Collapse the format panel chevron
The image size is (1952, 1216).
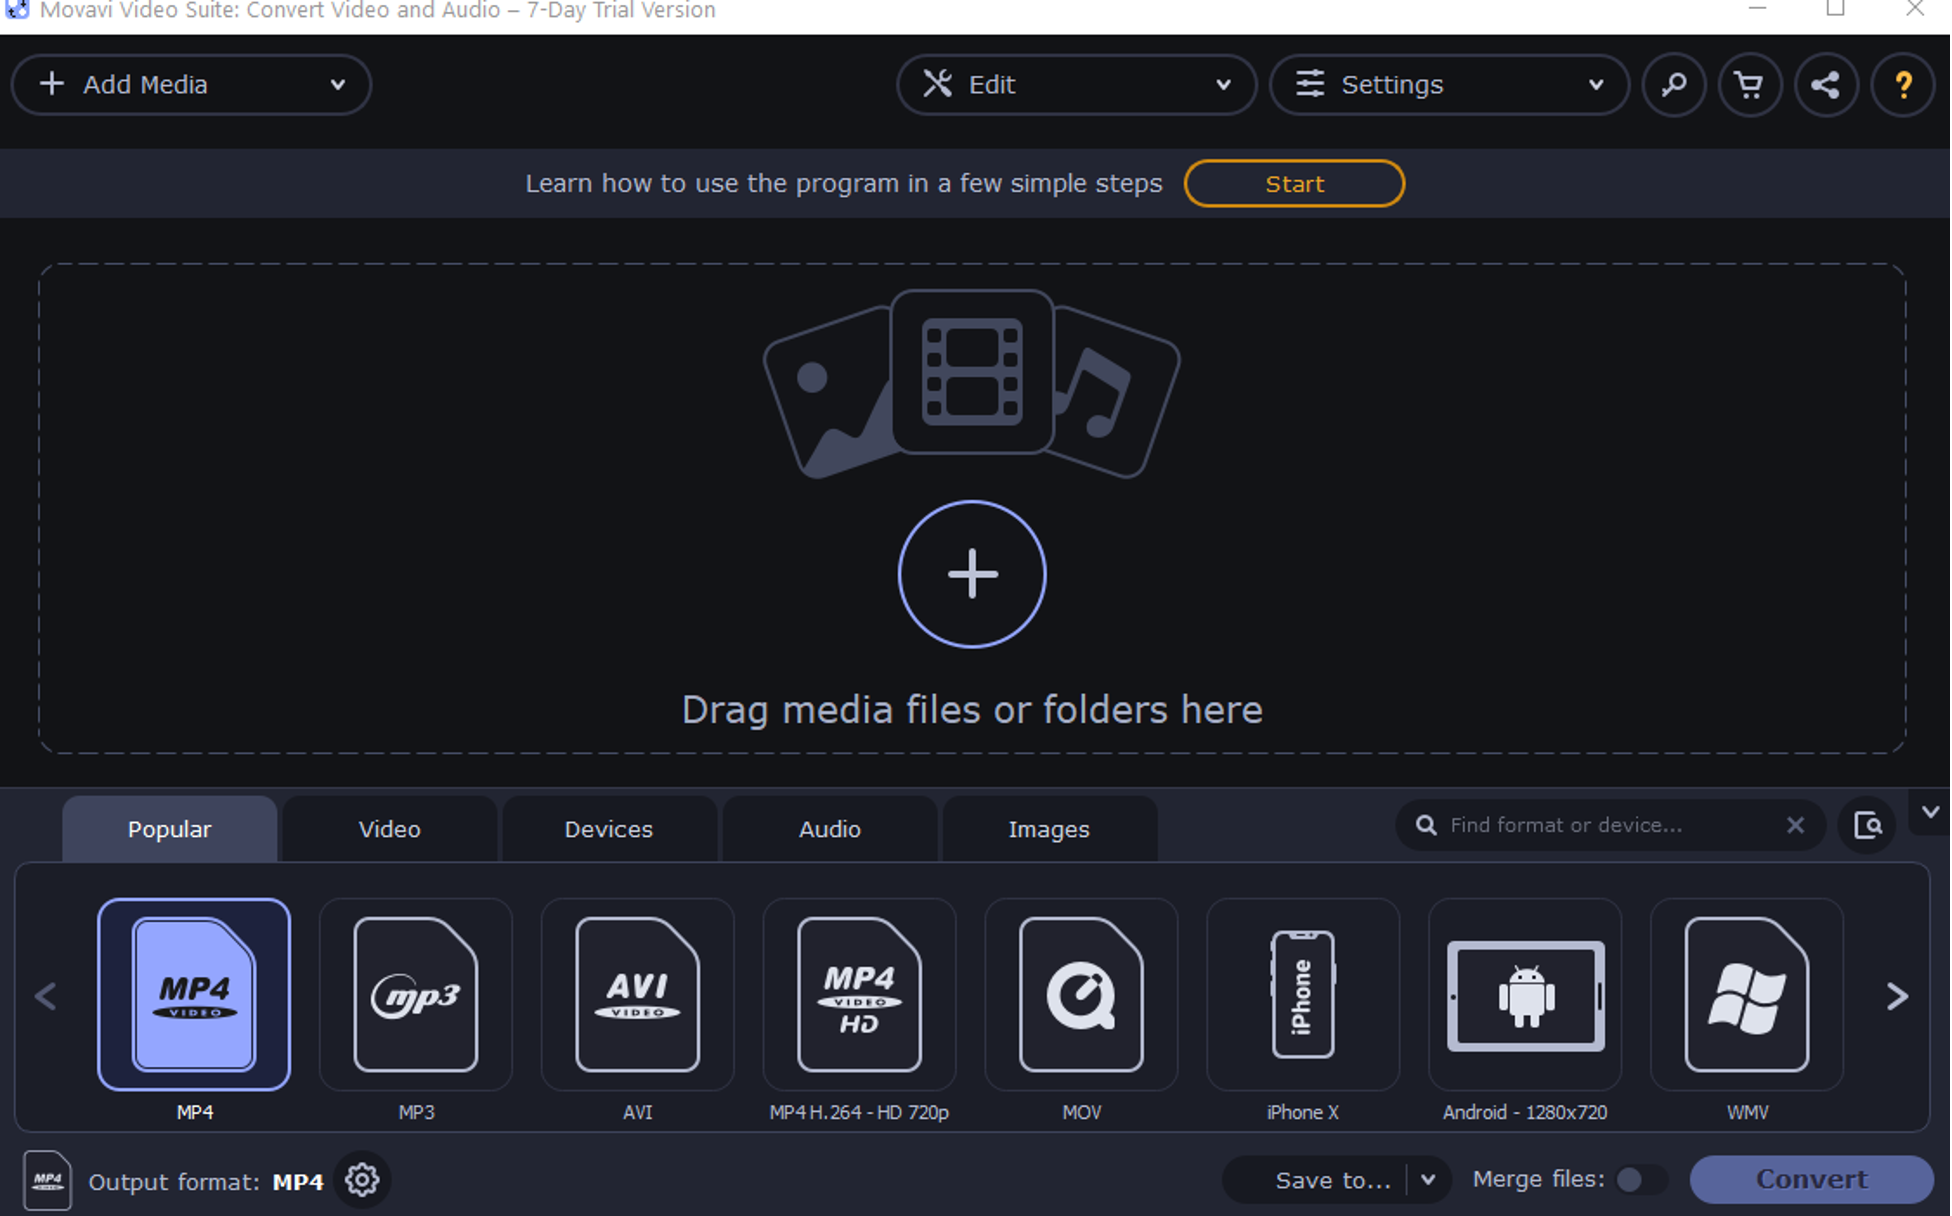point(1930,812)
